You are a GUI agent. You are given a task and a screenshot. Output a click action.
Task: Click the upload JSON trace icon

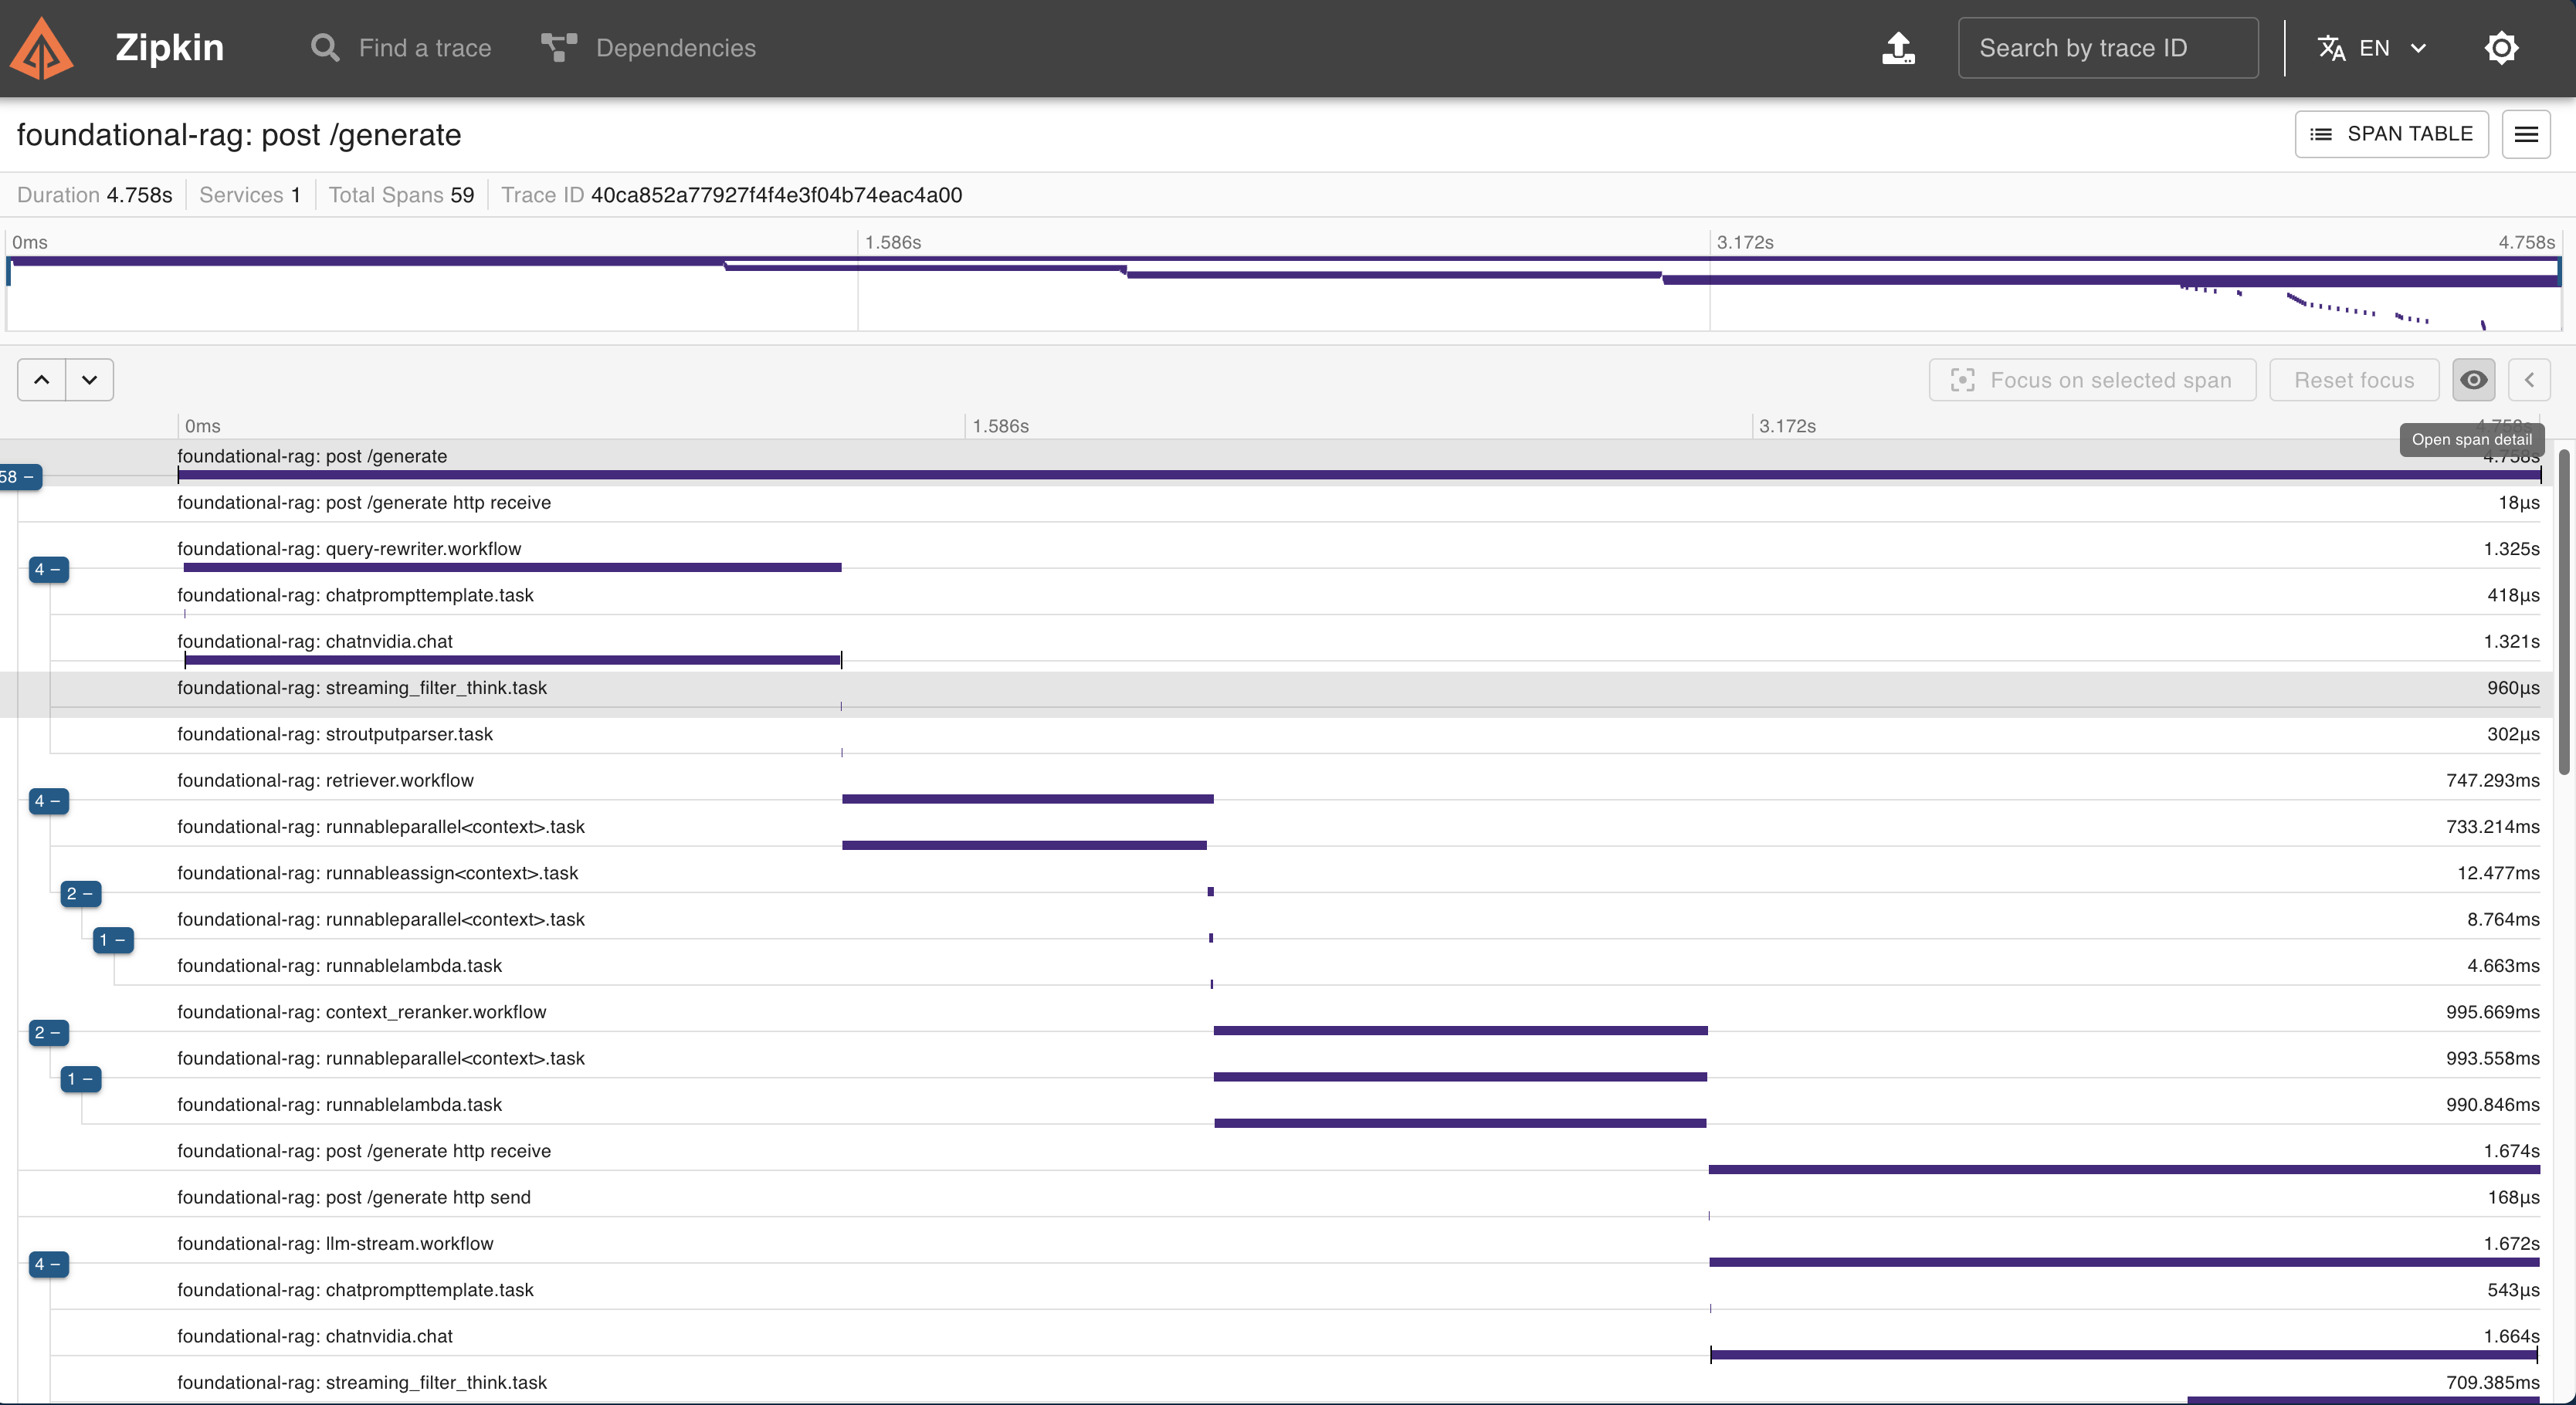click(x=1897, y=48)
